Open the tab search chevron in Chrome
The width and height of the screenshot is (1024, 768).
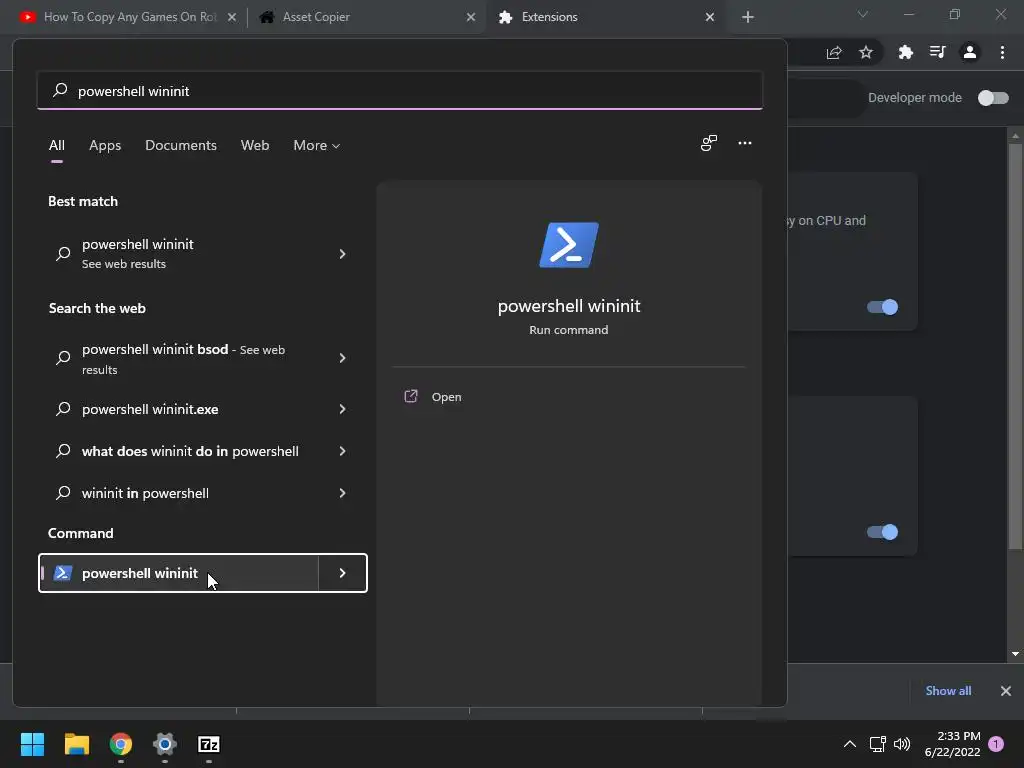pos(863,14)
